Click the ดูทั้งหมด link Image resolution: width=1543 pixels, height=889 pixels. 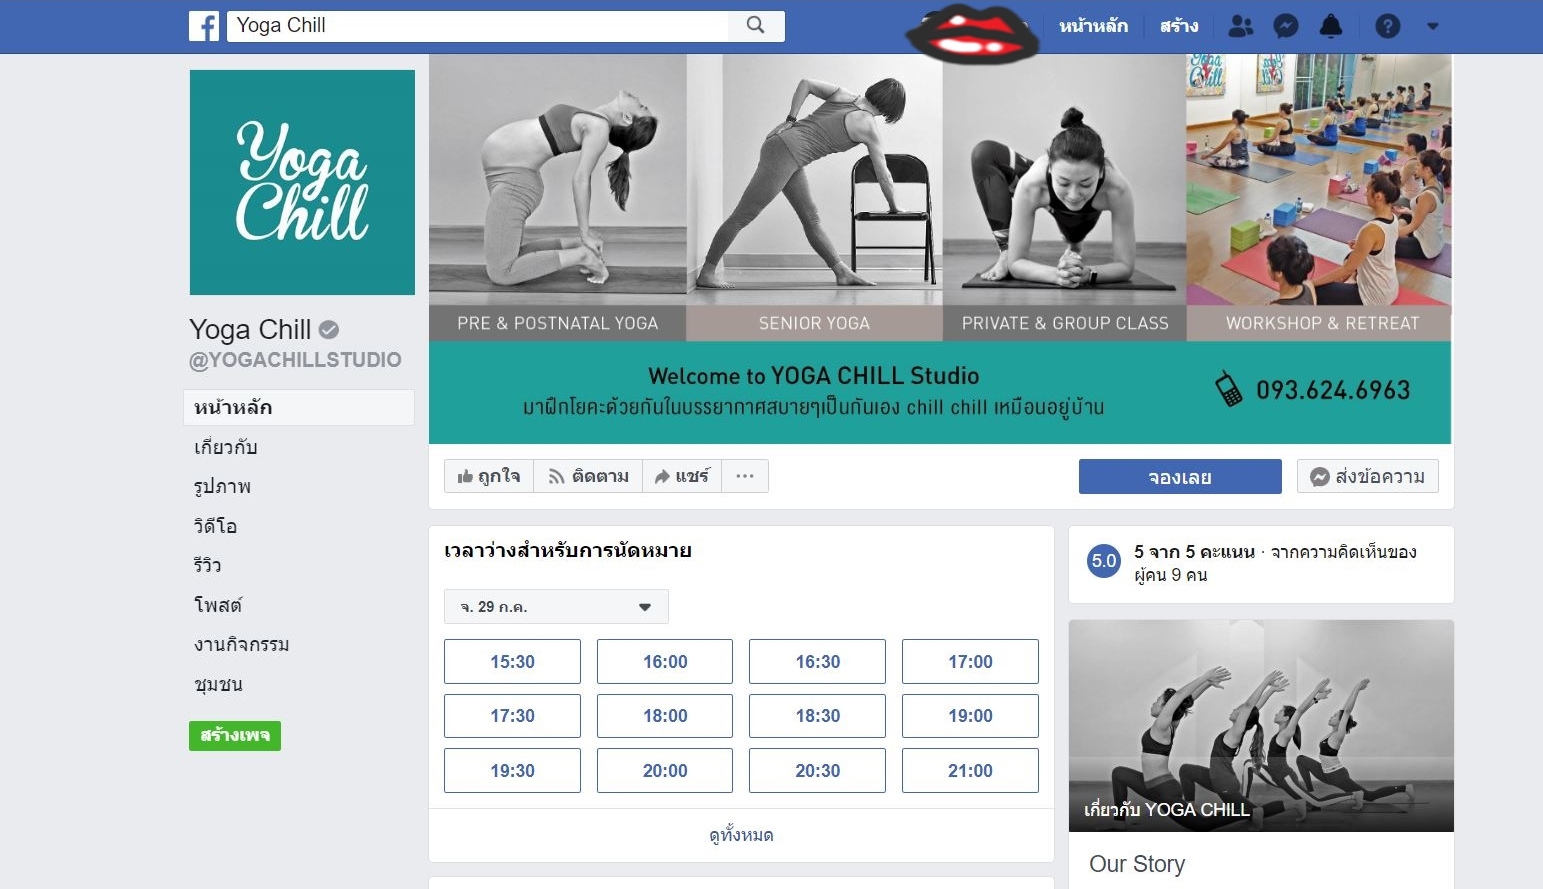point(741,835)
